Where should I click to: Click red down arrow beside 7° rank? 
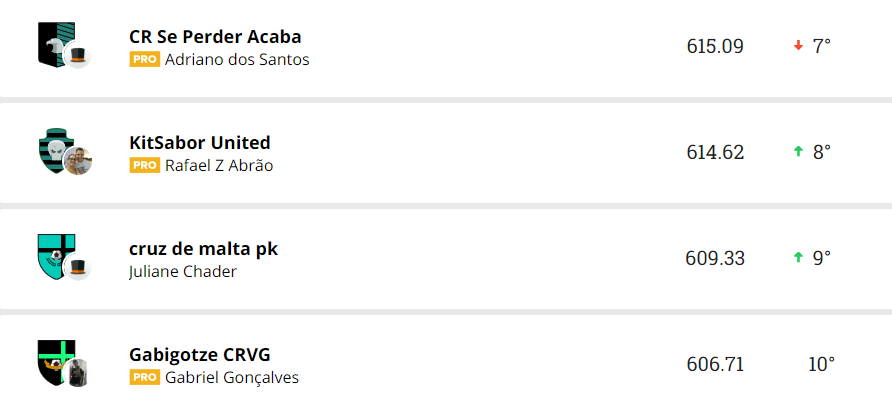[x=798, y=46]
